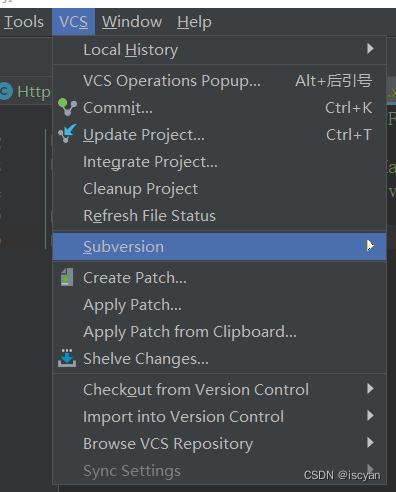
Task: Click the Commit branch icon
Action: coord(67,107)
